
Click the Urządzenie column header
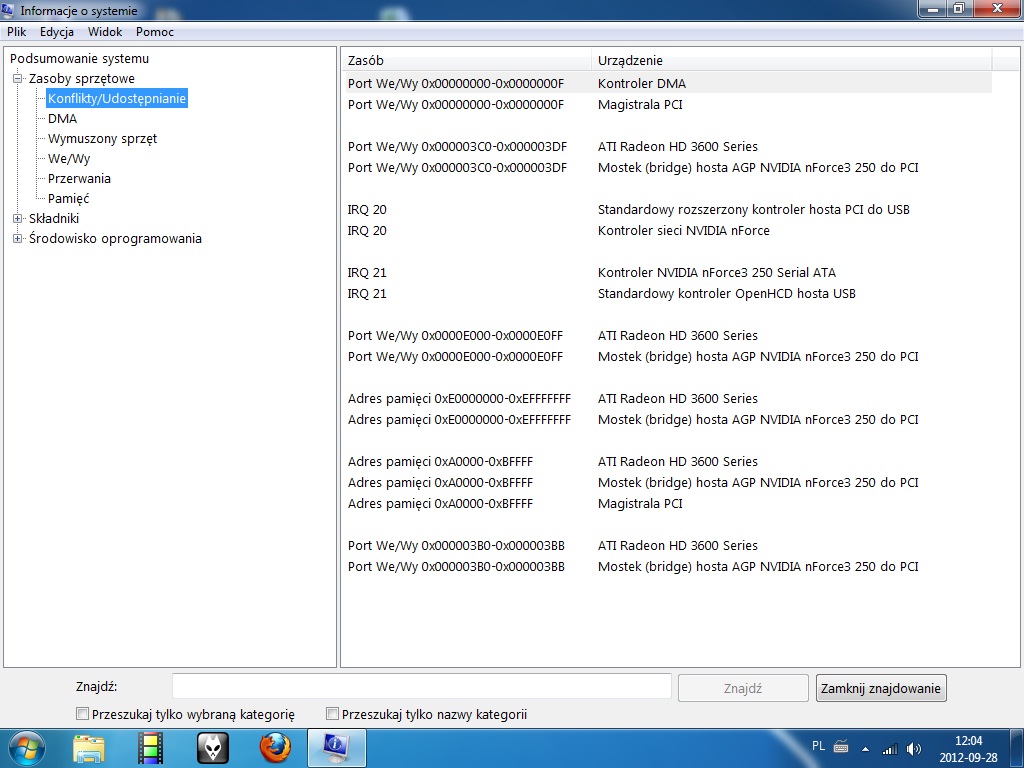792,60
